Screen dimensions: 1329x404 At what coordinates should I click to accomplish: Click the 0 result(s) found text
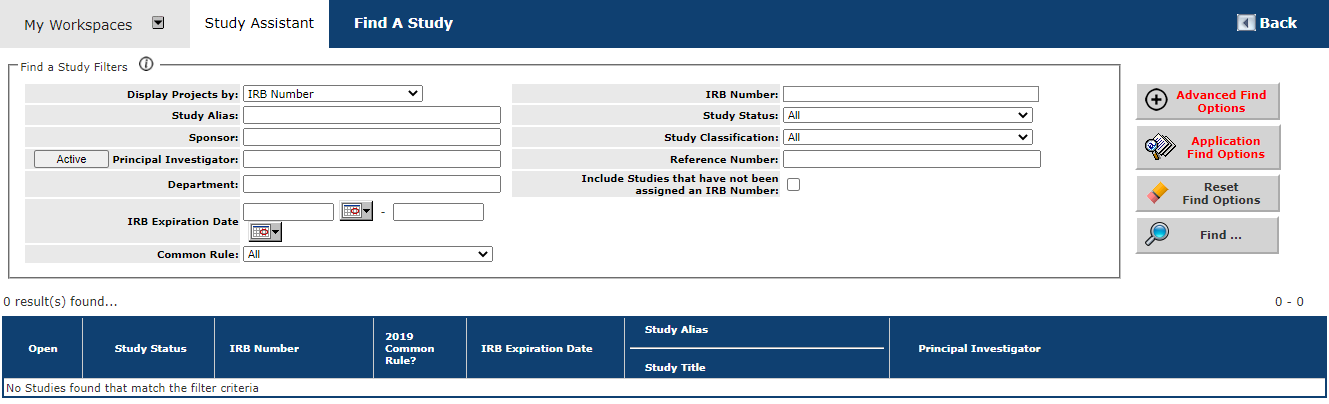point(60,301)
